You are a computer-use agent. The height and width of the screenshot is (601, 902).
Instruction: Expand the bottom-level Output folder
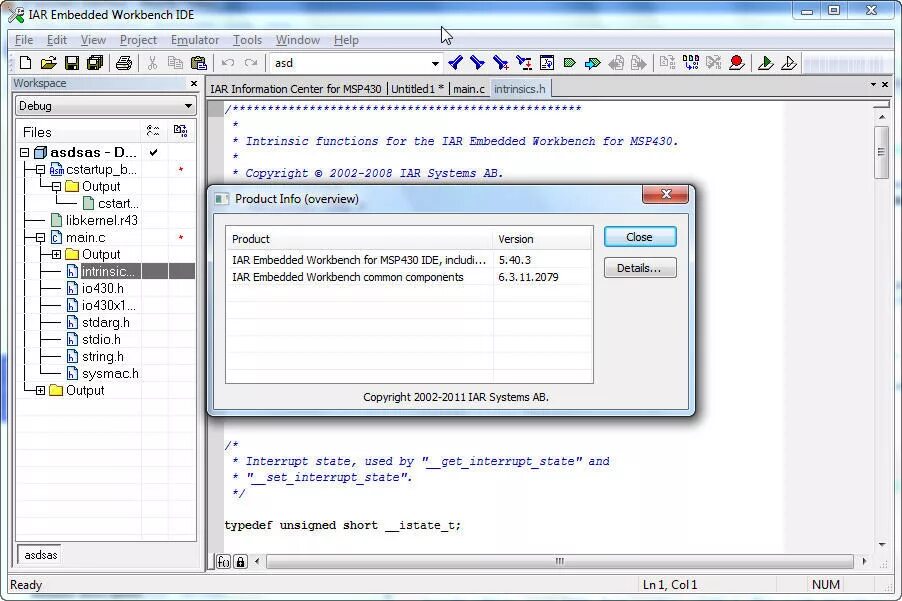click(x=40, y=391)
